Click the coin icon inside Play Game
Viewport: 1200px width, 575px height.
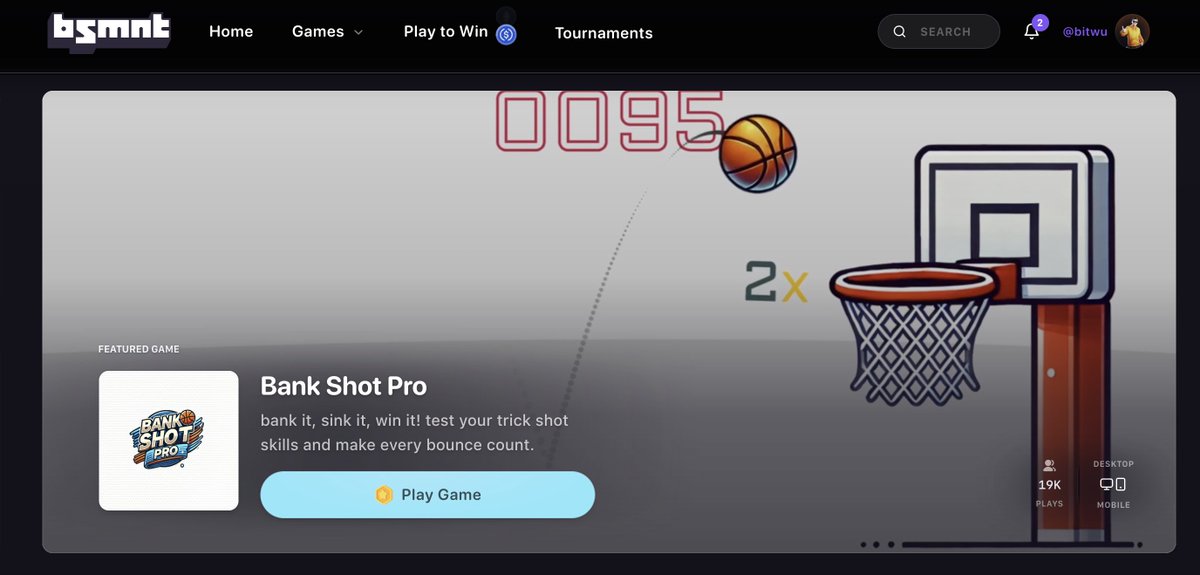click(x=384, y=495)
